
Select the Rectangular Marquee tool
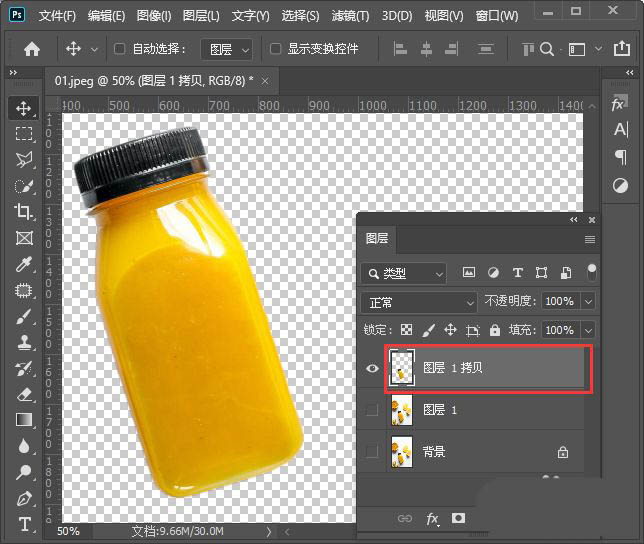[x=24, y=134]
